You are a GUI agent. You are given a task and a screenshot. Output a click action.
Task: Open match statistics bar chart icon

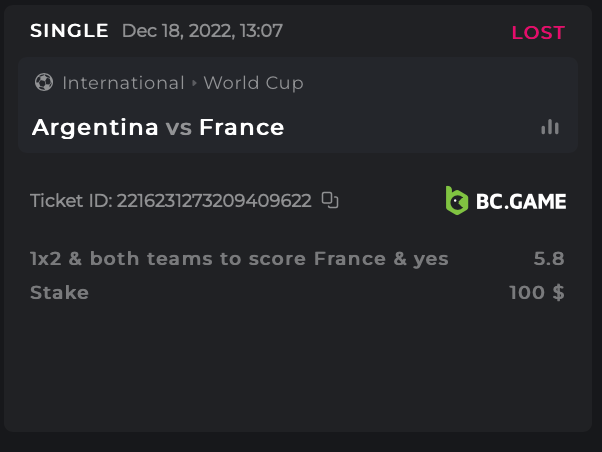550,127
